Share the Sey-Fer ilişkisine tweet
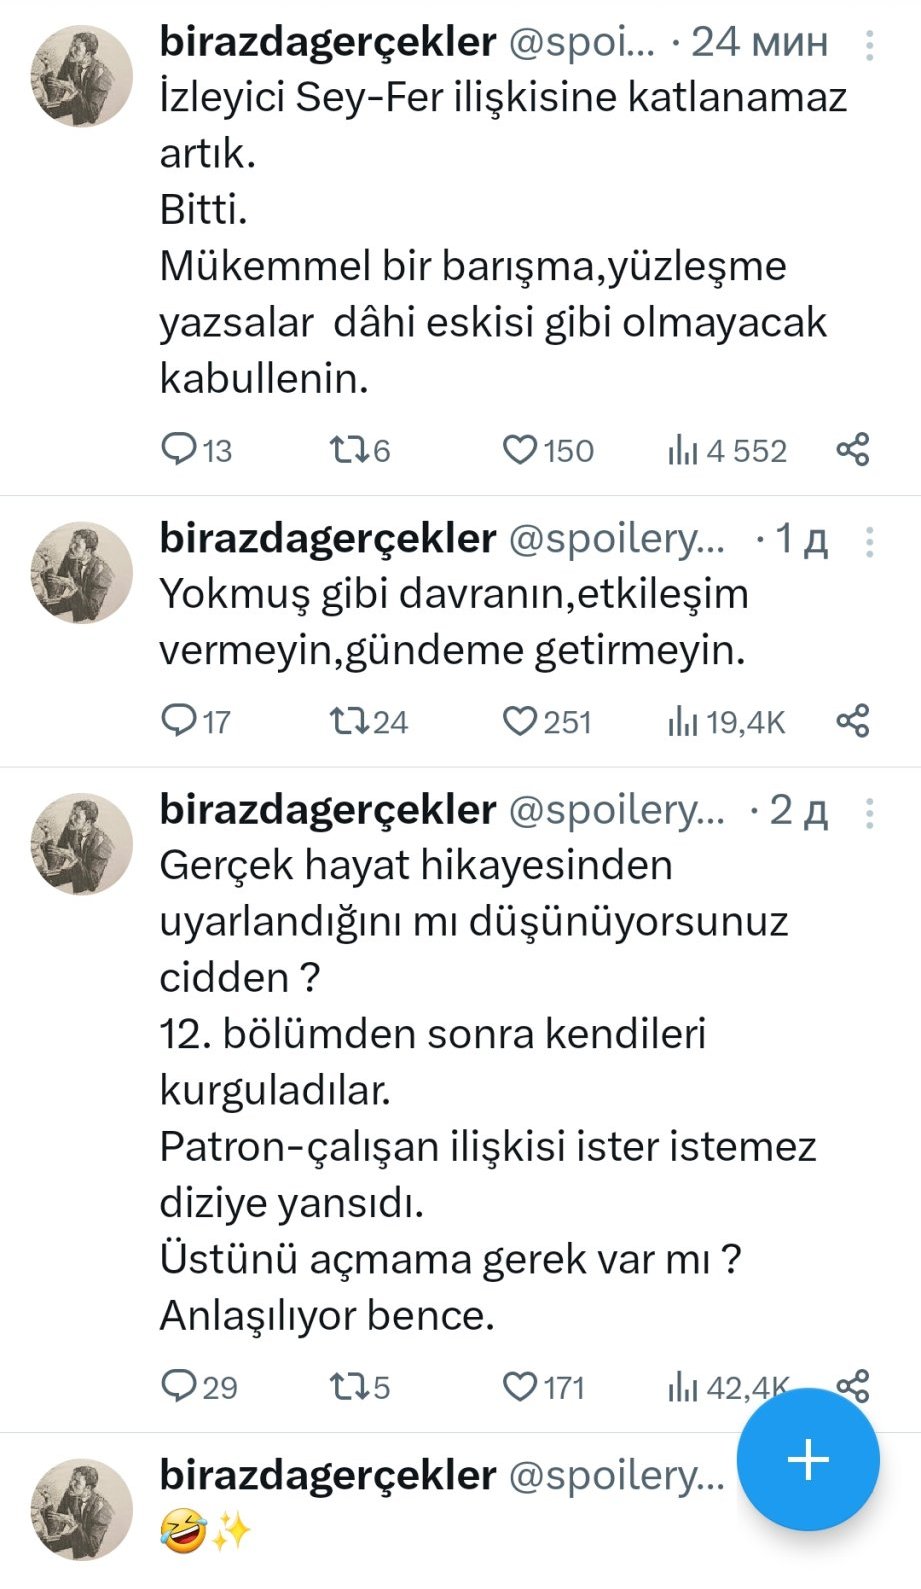This screenshot has height=1589, width=921. coord(853,450)
